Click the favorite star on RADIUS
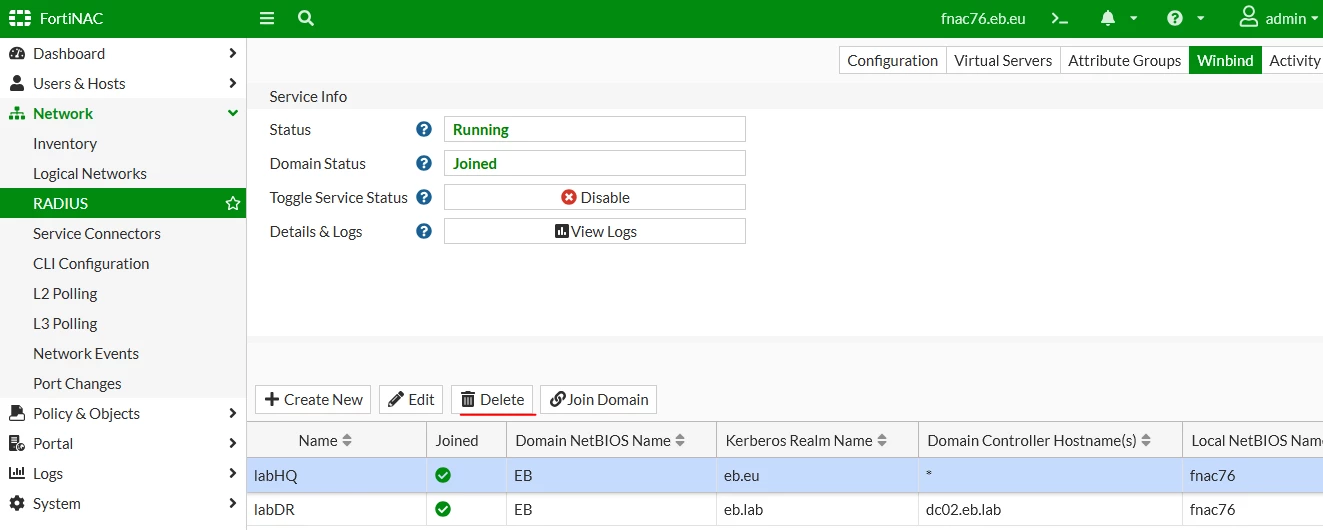Viewport: 1323px width, 530px height. point(233,203)
